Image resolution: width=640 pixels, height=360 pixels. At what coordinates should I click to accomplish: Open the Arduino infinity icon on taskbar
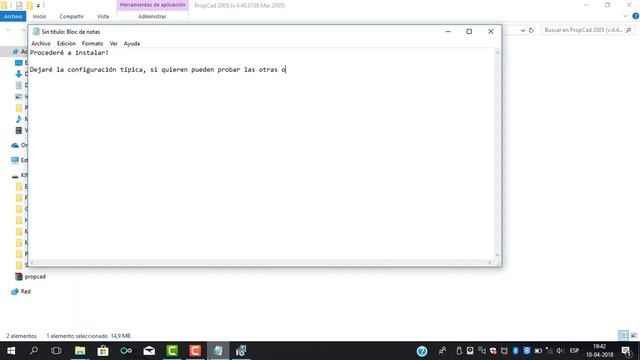[x=126, y=351]
